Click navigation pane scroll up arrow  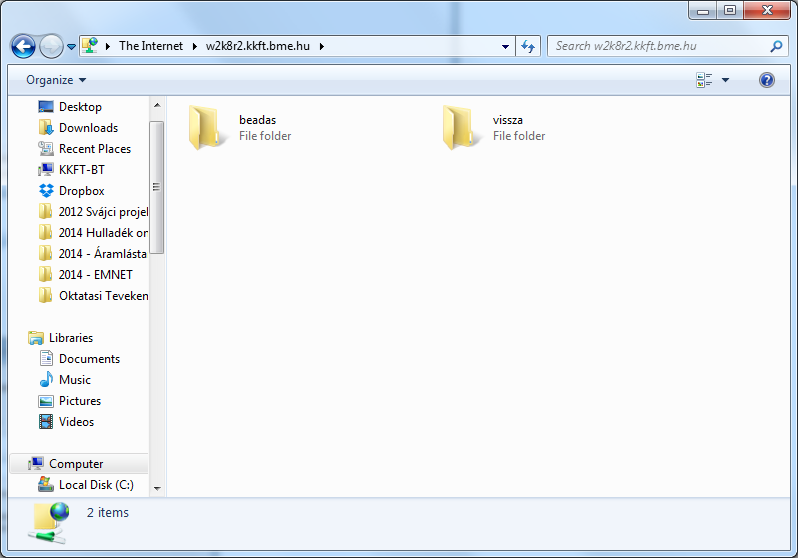point(157,105)
